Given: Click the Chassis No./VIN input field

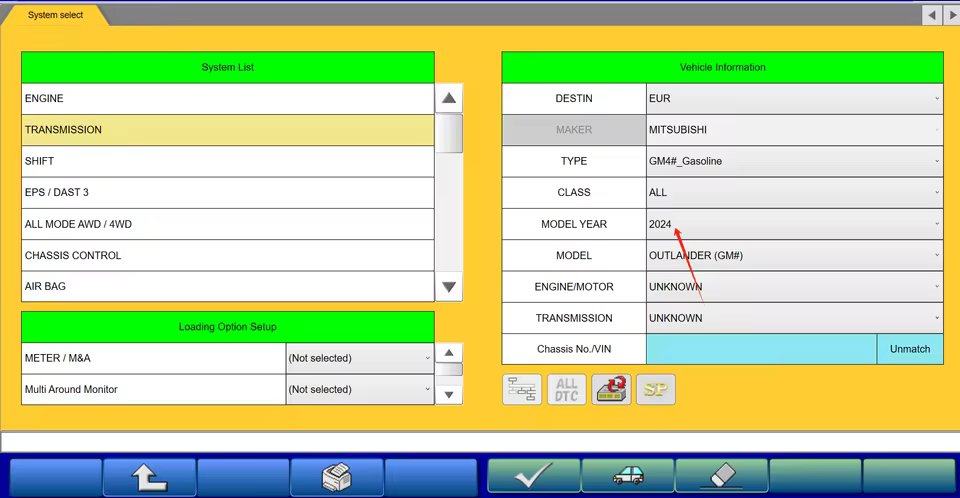Looking at the screenshot, I should pos(761,349).
